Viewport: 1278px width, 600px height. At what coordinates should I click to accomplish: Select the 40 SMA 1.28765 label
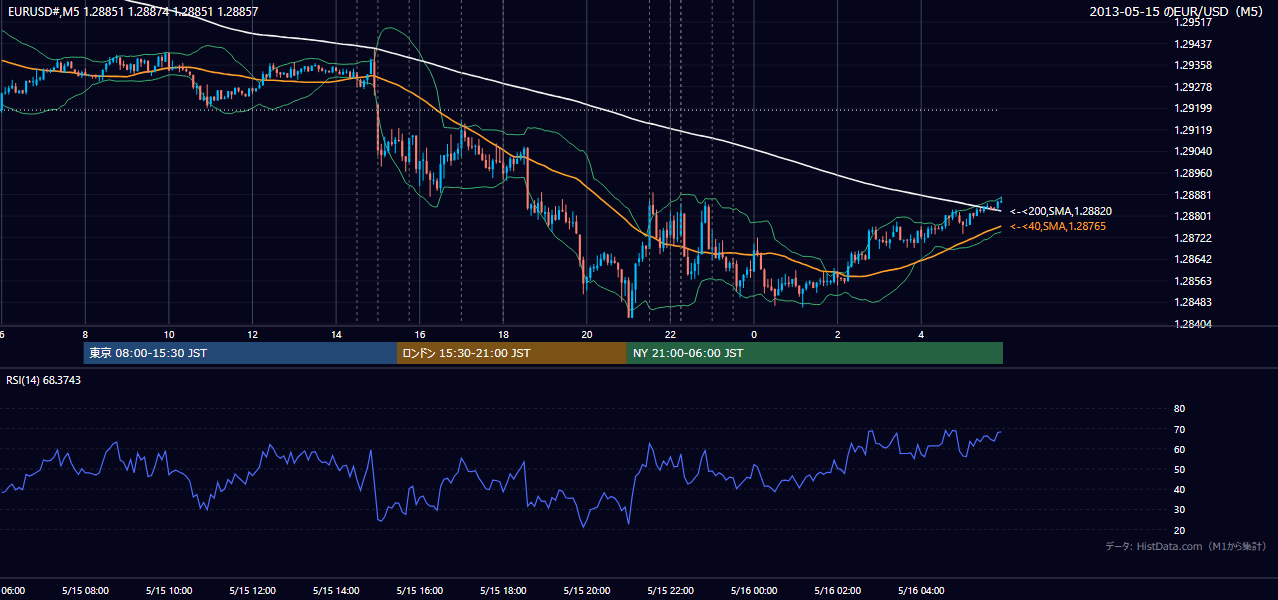pyautogui.click(x=1057, y=227)
